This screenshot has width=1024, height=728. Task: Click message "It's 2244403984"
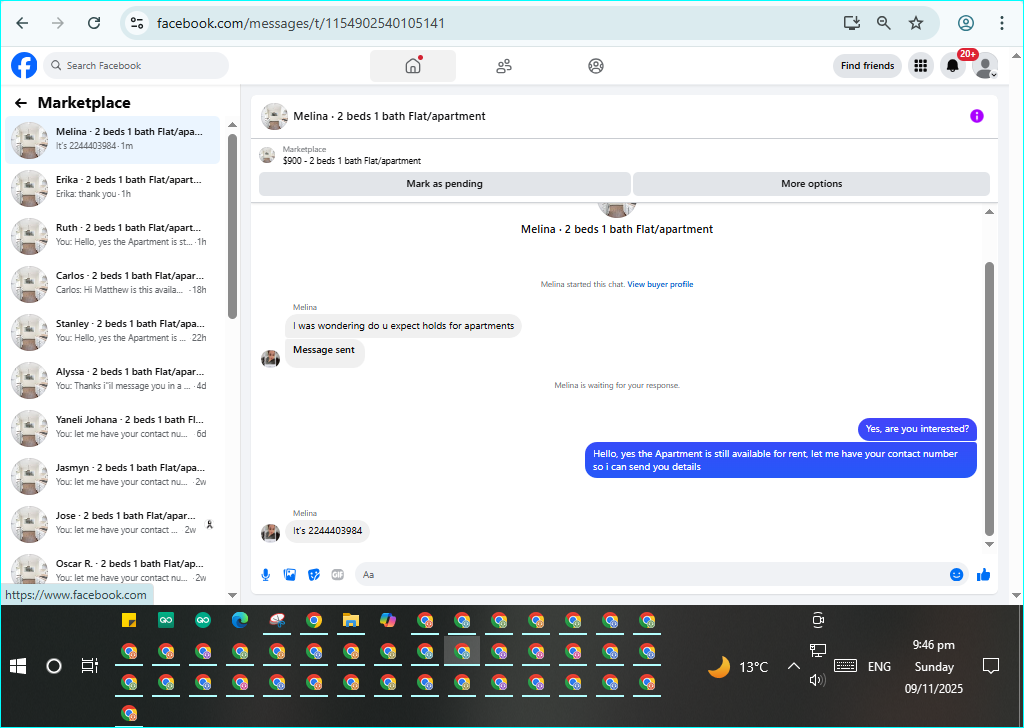point(327,531)
